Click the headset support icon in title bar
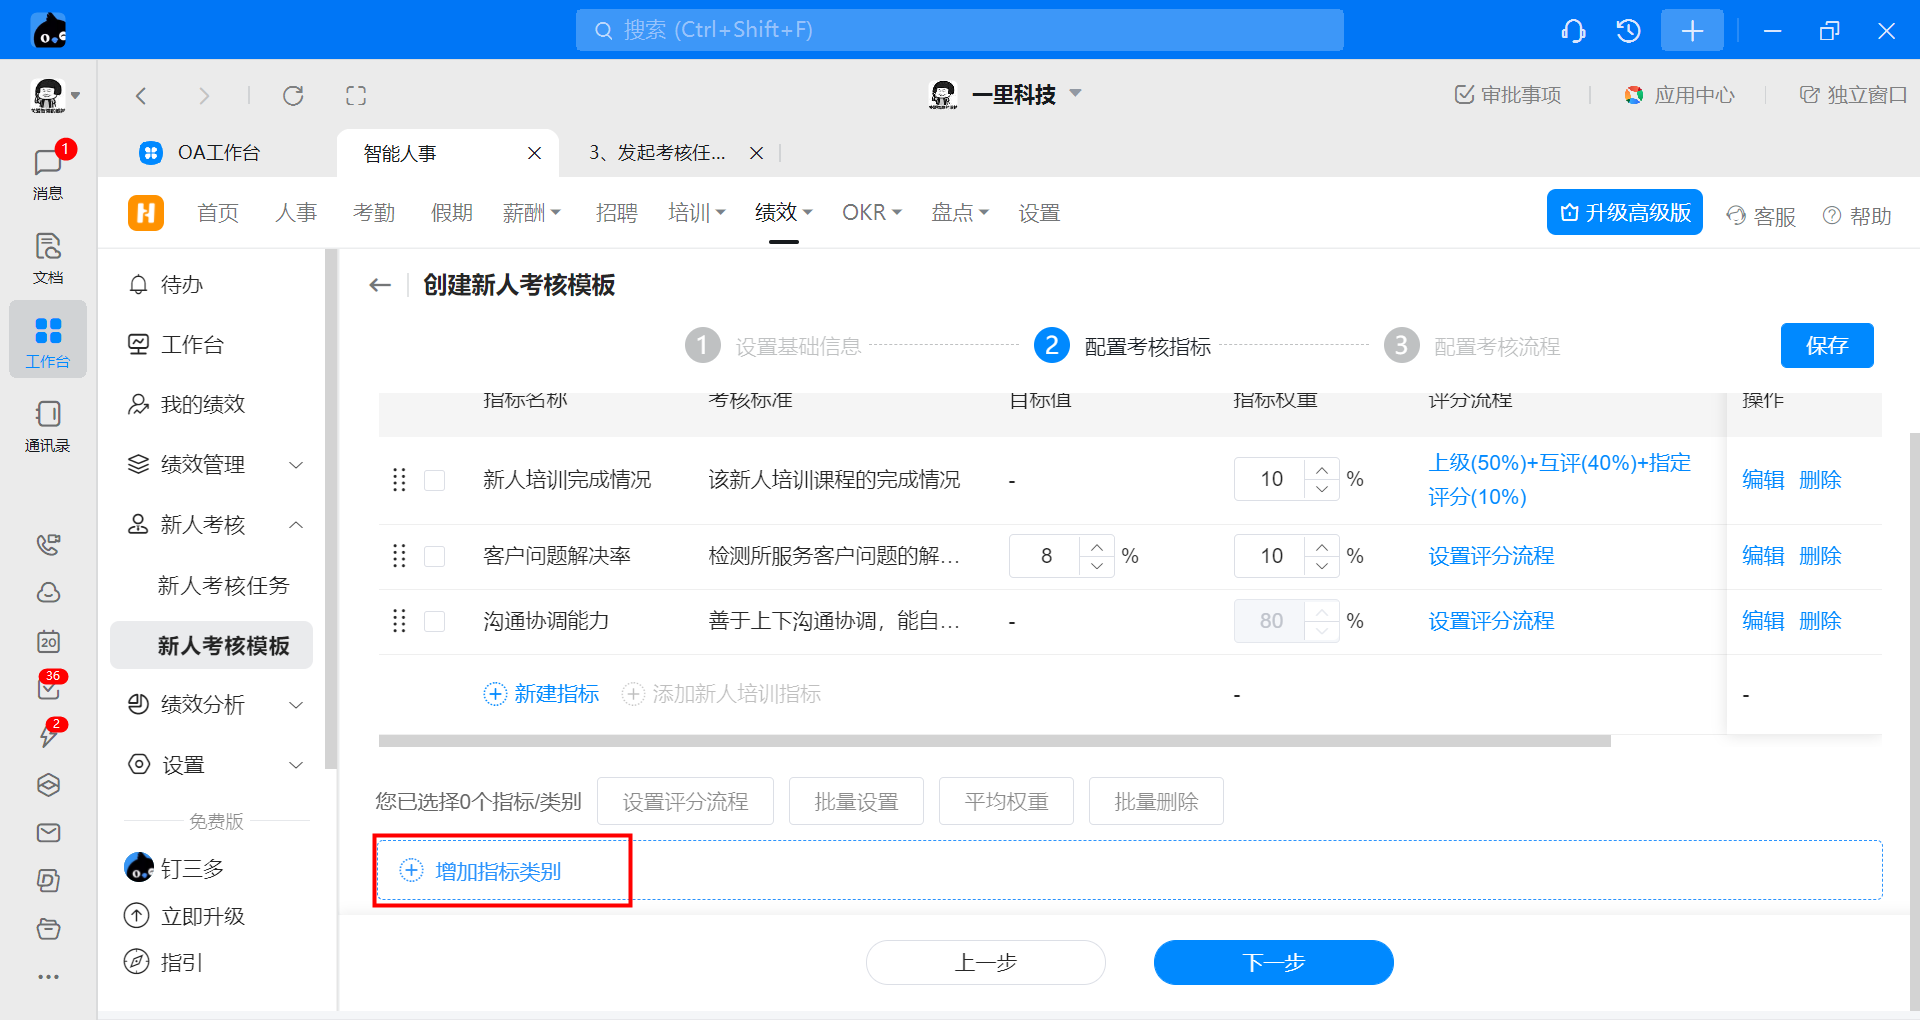Image resolution: width=1920 pixels, height=1020 pixels. tap(1573, 31)
